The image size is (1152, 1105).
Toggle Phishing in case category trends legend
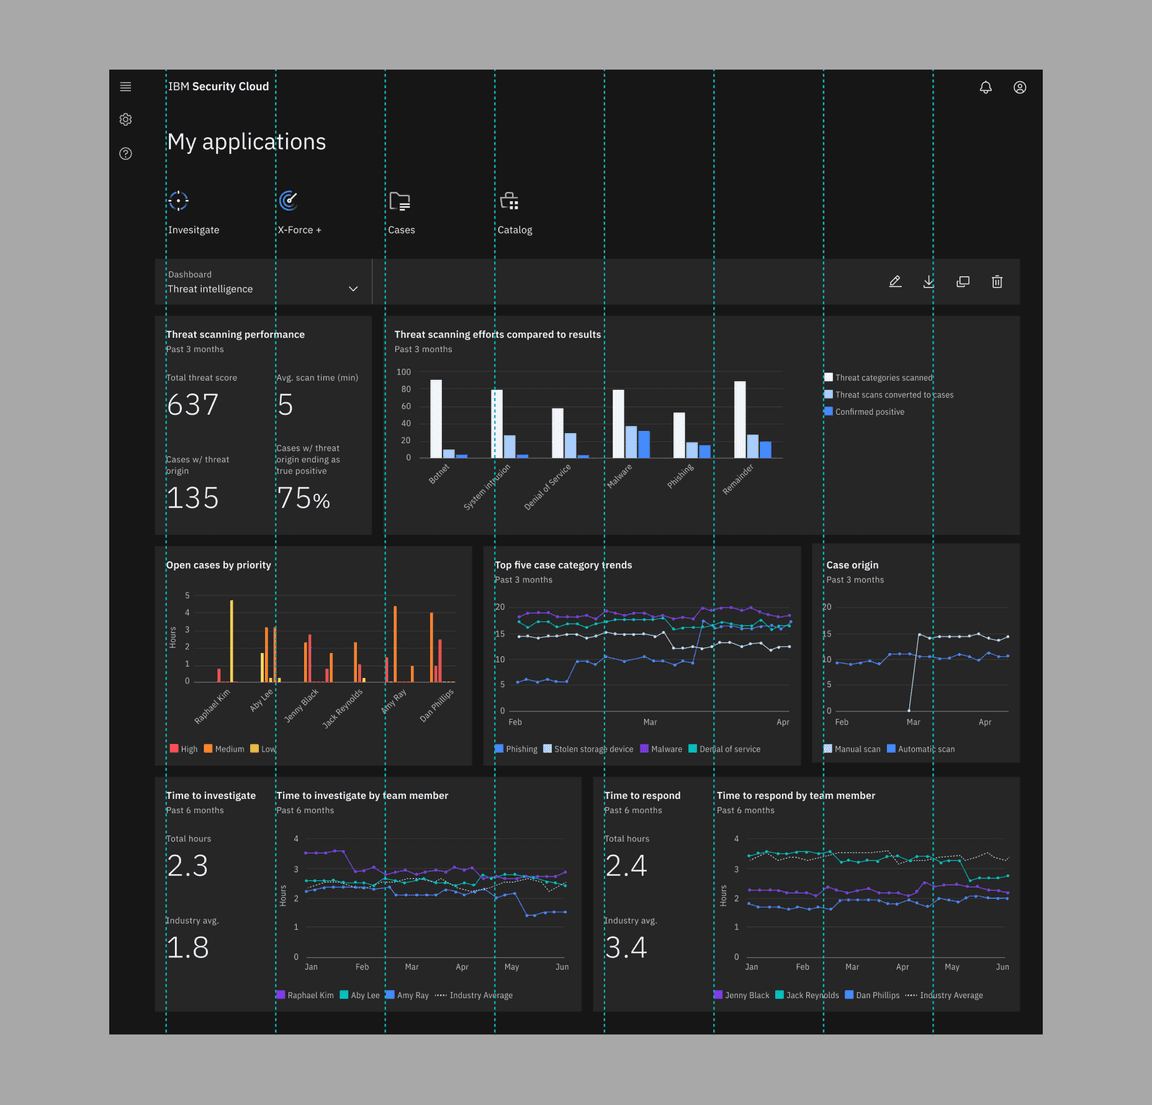click(x=515, y=748)
